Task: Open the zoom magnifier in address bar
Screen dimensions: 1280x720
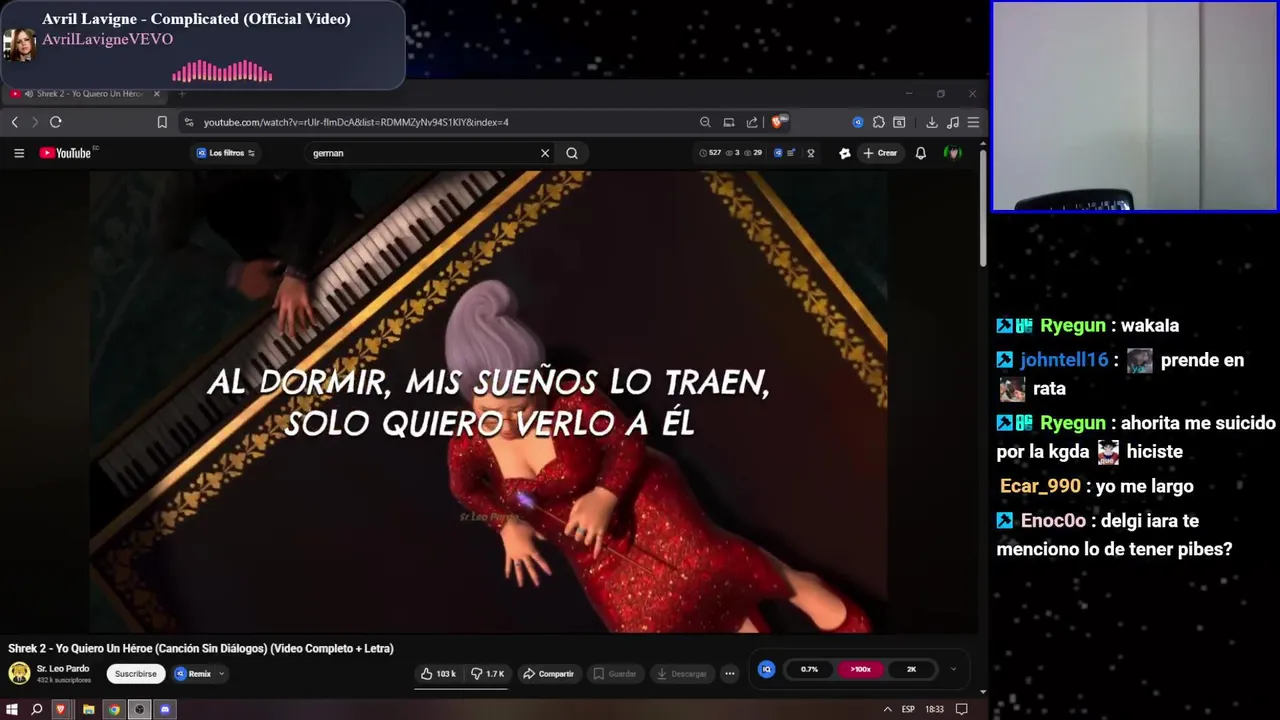Action: (x=705, y=122)
